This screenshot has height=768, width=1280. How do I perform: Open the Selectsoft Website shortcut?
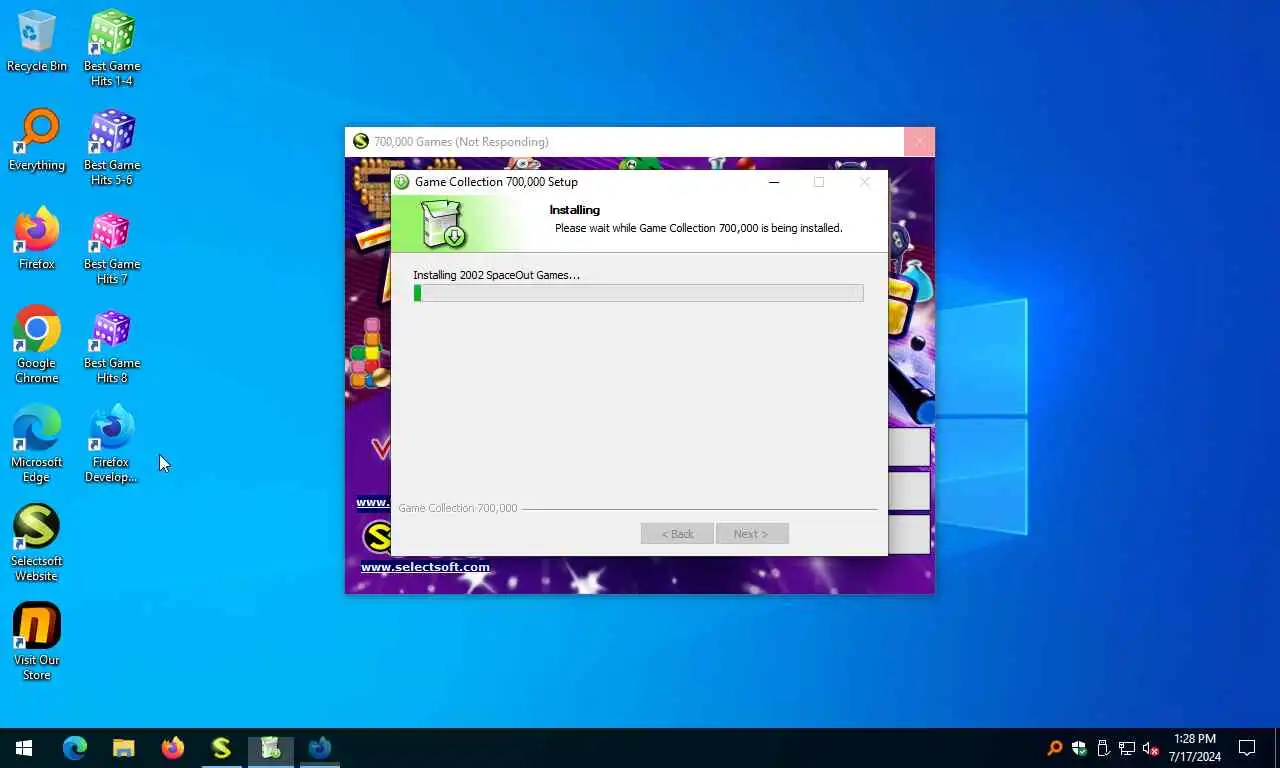tap(37, 542)
